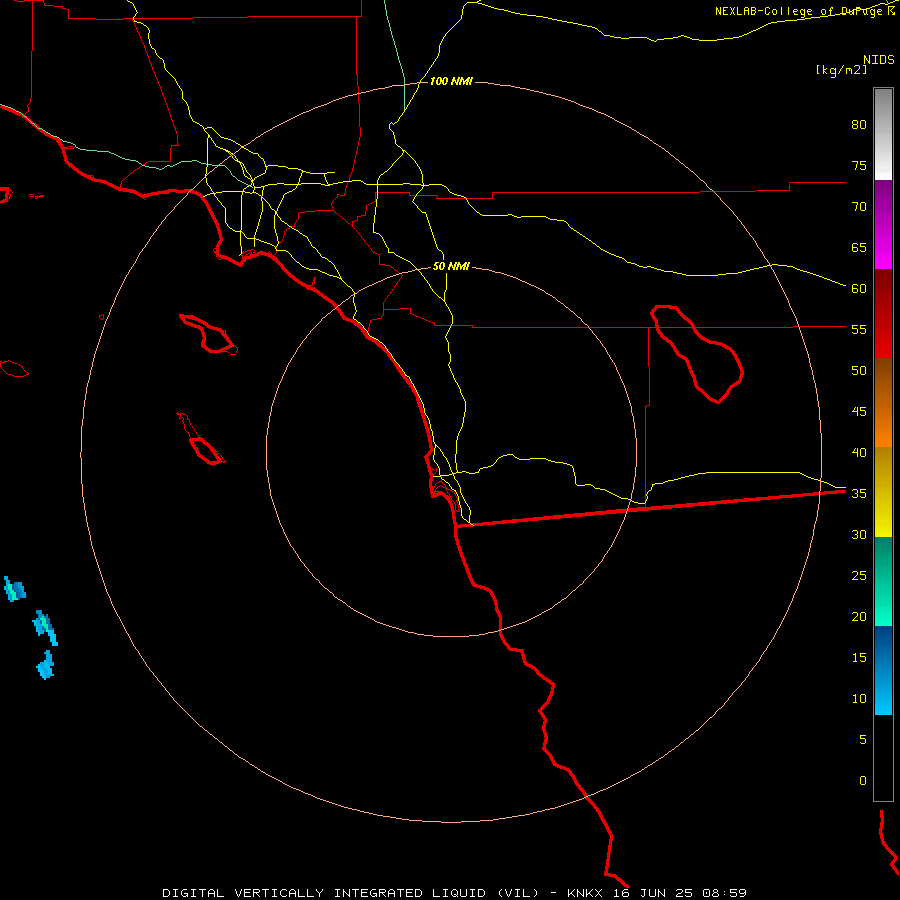
Task: Click the San Clemente Island outline
Action: (x=201, y=439)
